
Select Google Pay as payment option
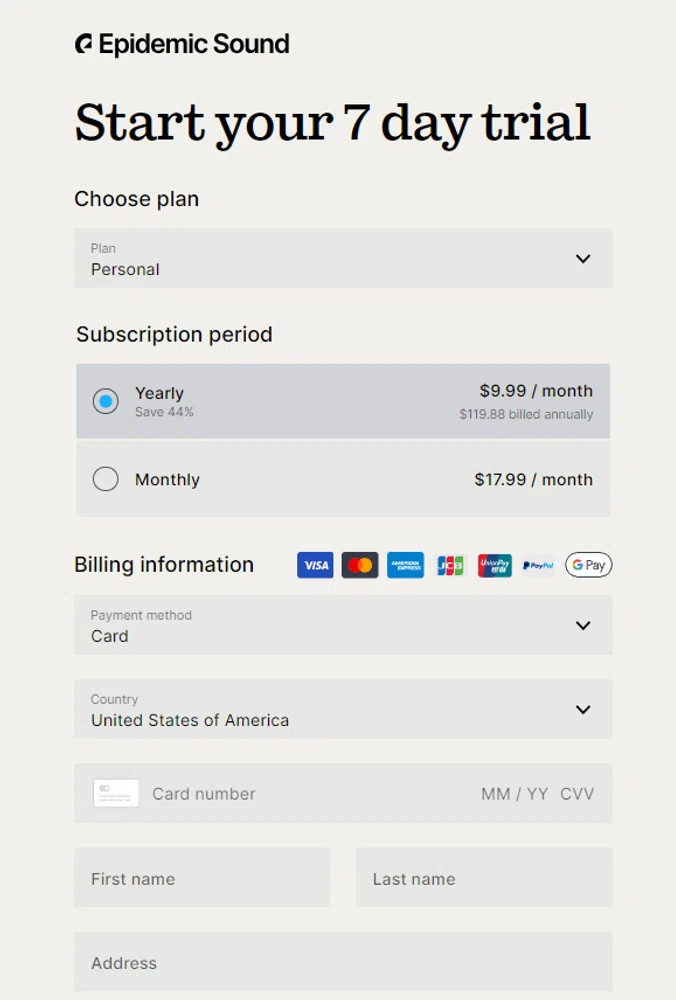(x=588, y=565)
